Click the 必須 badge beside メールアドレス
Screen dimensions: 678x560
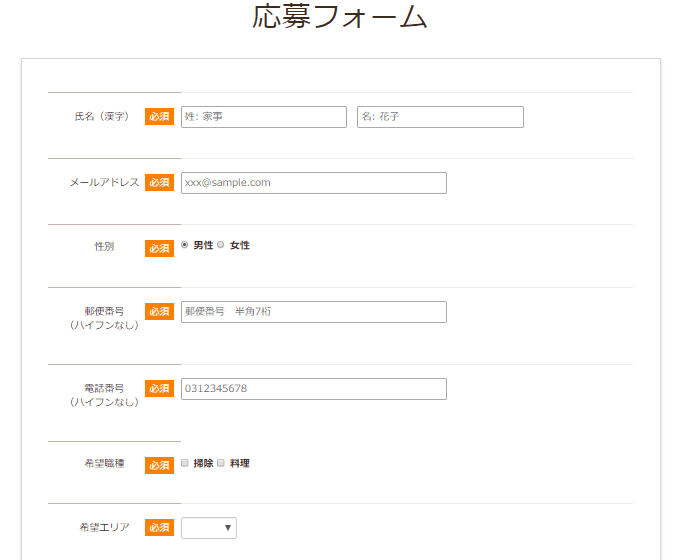coord(159,182)
